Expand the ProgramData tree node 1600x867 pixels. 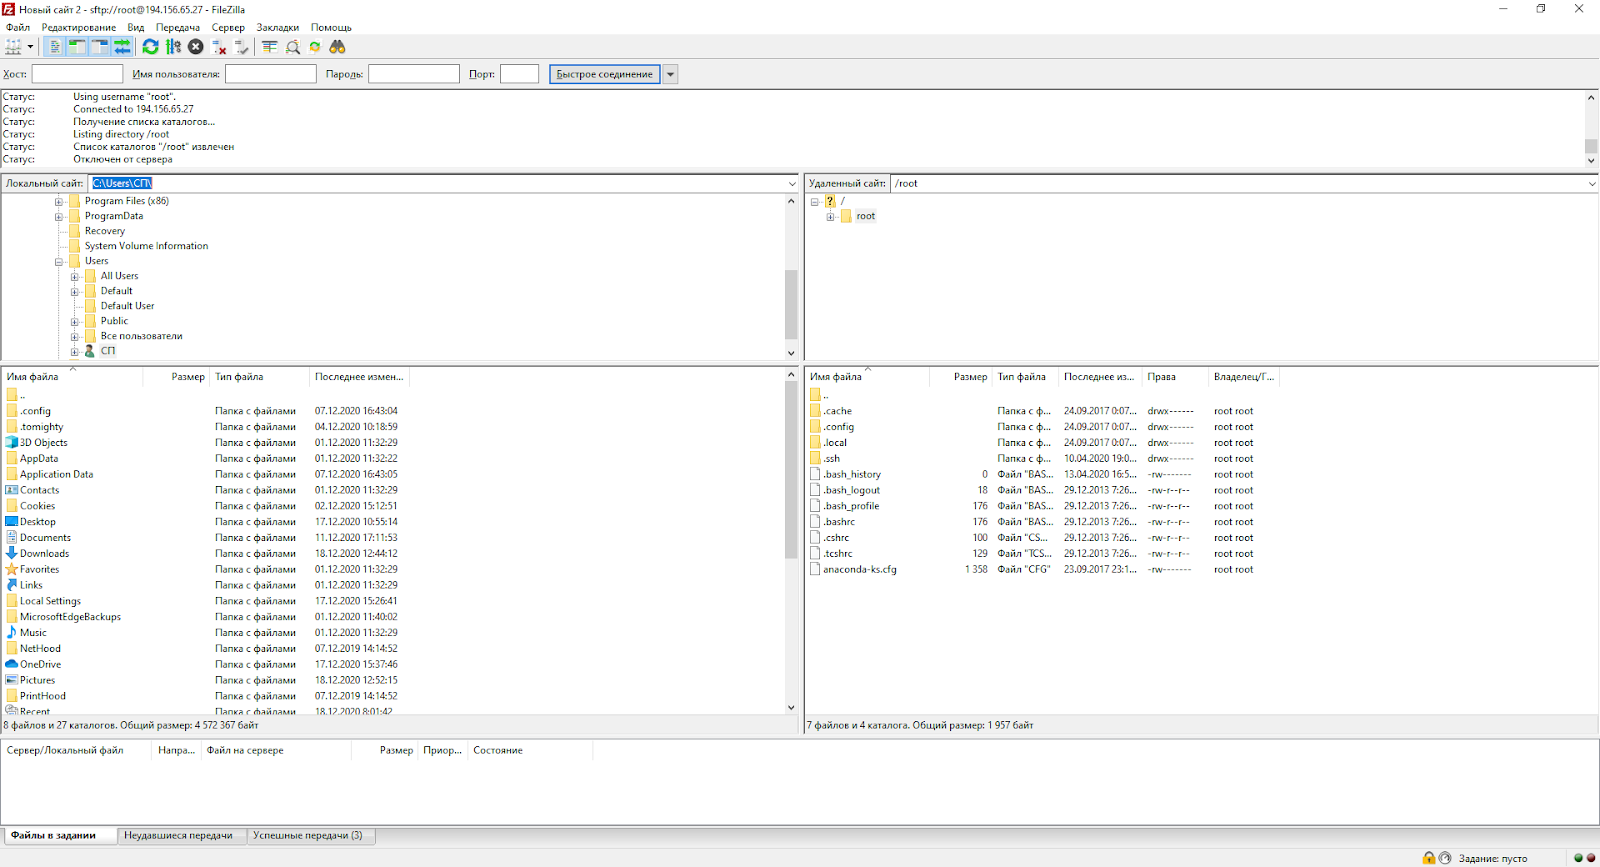tap(59, 216)
